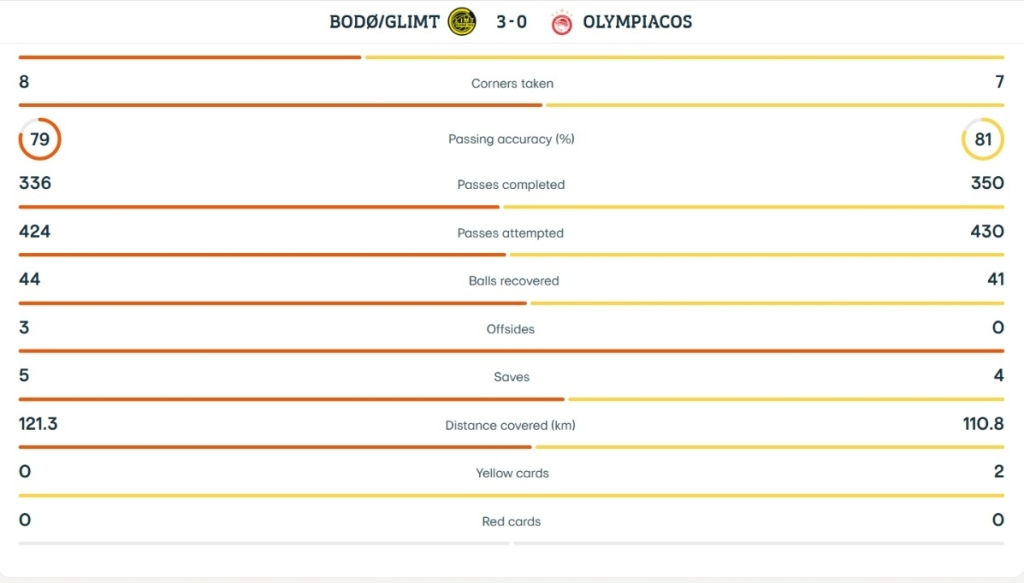Click the Olympiacos club crest
Screen dimensions: 1024x583
(x=561, y=21)
